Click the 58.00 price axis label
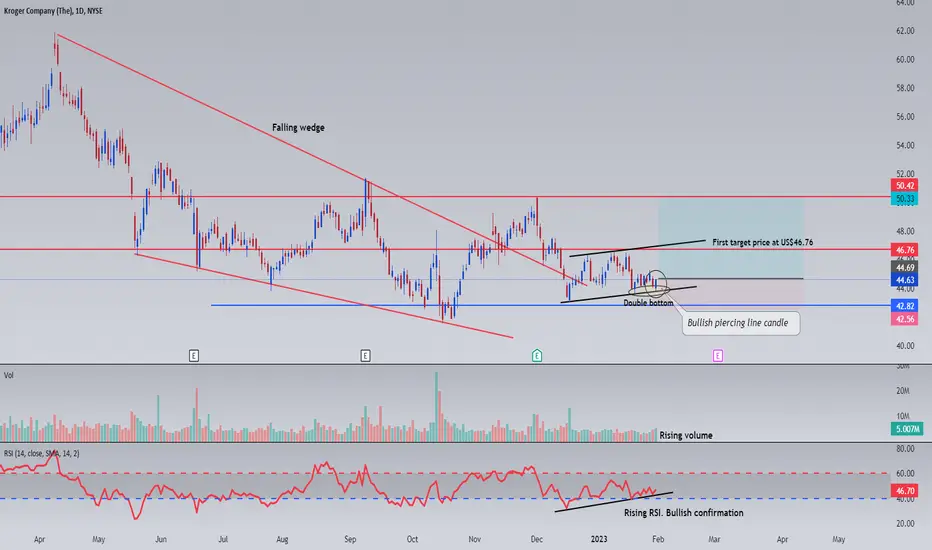This screenshot has width=932, height=550. coord(905,88)
